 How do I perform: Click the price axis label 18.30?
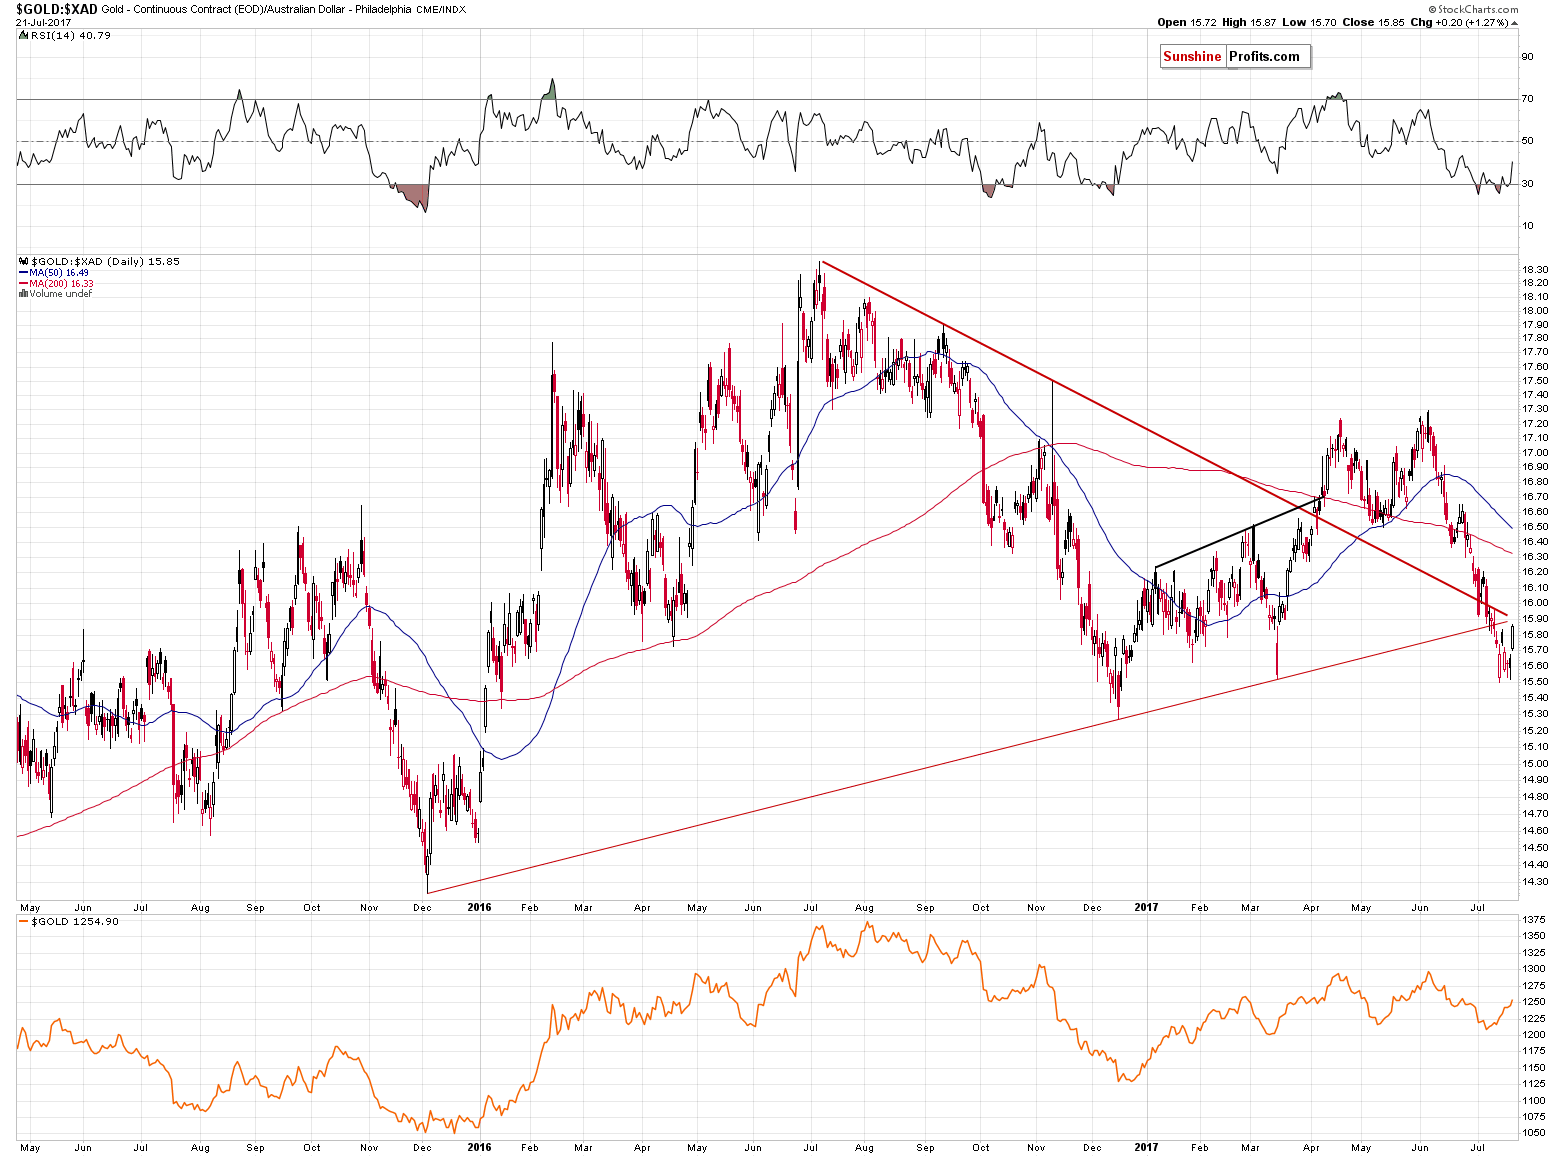click(1535, 270)
